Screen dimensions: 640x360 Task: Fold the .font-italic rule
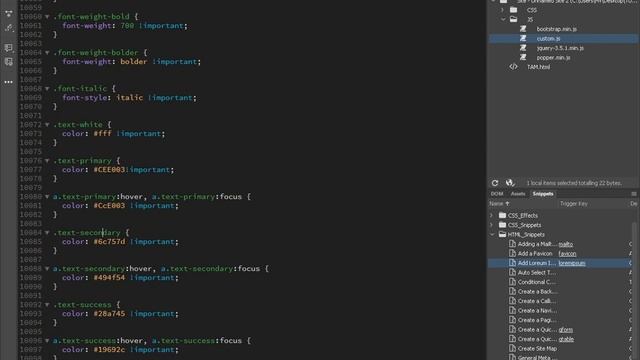pos(47,89)
